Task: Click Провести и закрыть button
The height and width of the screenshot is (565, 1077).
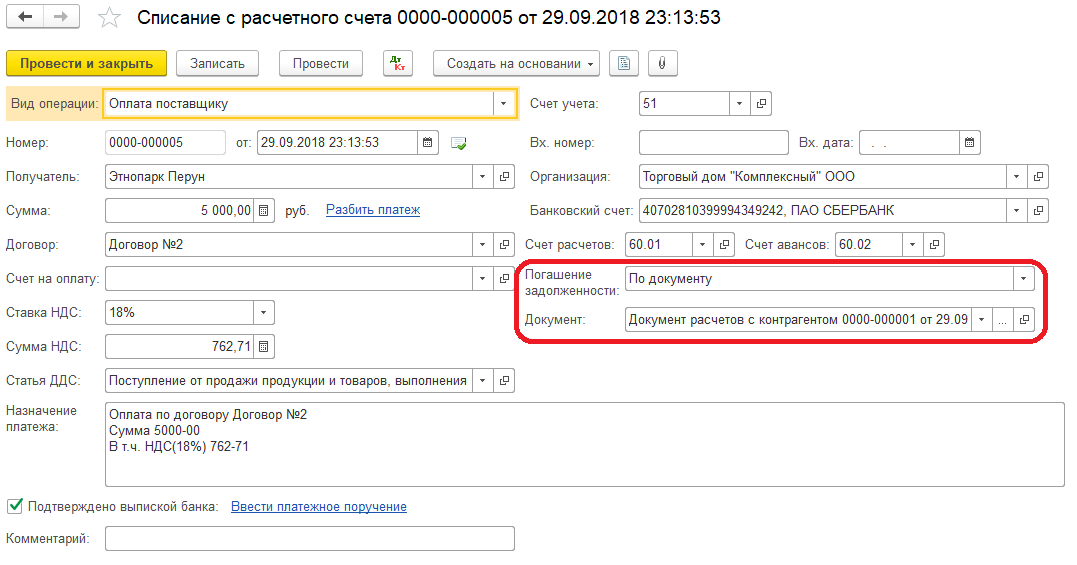Action: pyautogui.click(x=87, y=63)
